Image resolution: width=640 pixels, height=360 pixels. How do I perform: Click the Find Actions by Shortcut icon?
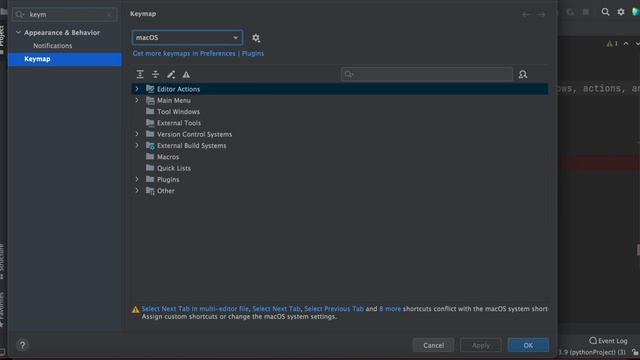click(523, 74)
